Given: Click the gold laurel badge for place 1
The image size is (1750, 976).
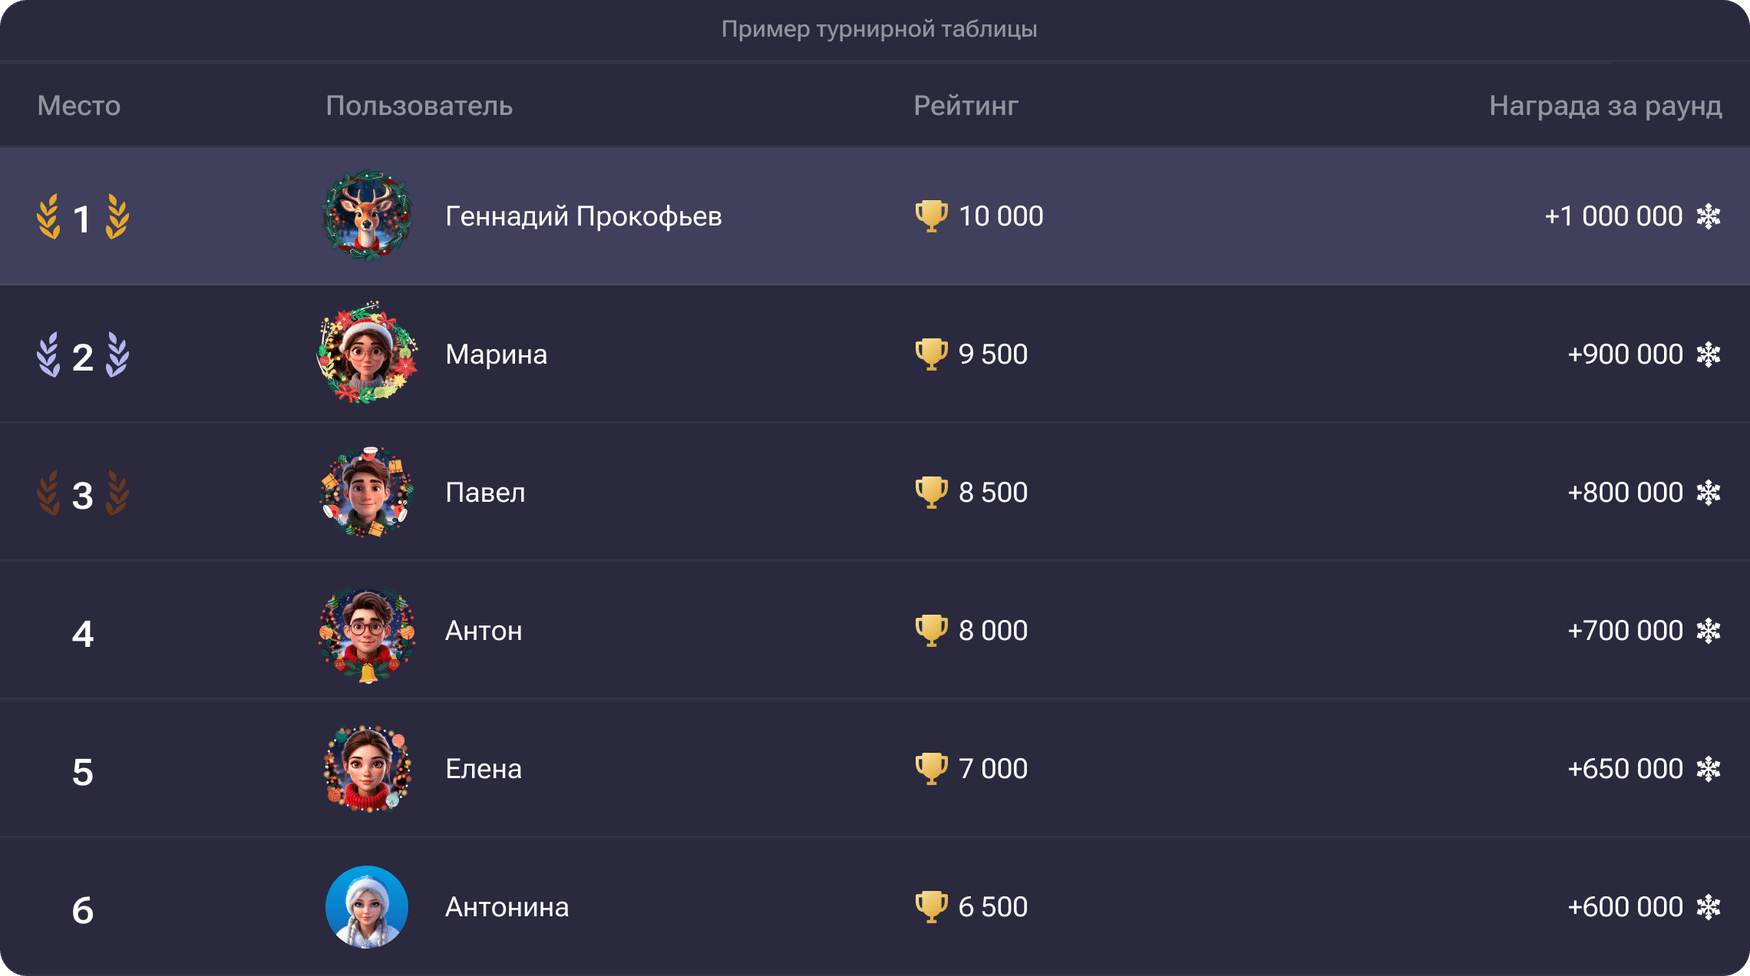Looking at the screenshot, I should 83,217.
